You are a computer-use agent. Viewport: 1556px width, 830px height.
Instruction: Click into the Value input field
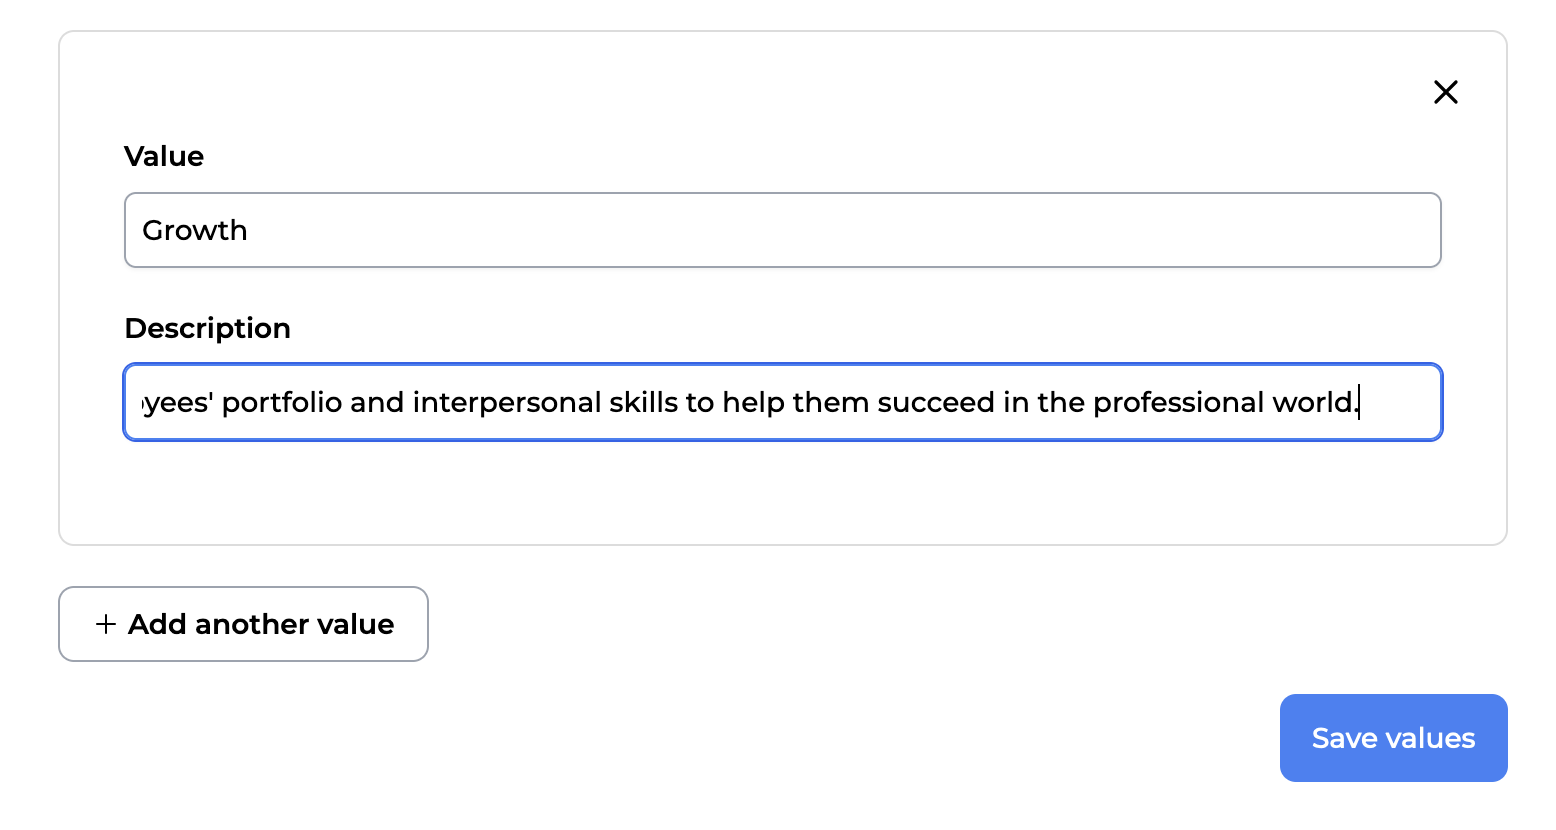[782, 230]
